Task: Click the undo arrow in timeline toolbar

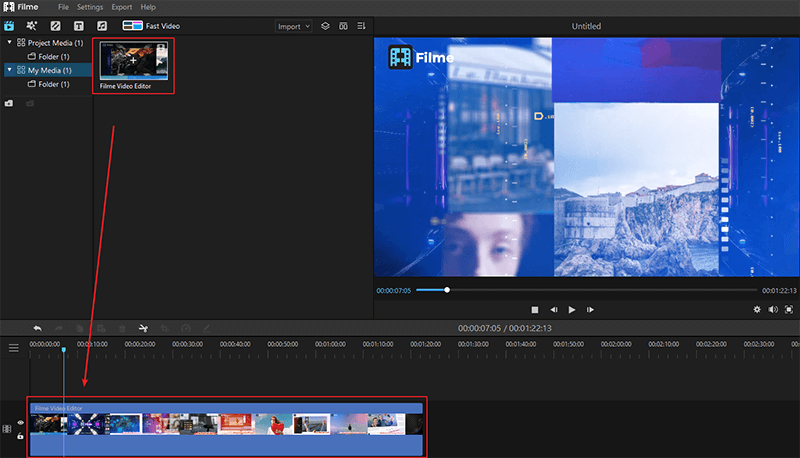Action: (37, 328)
